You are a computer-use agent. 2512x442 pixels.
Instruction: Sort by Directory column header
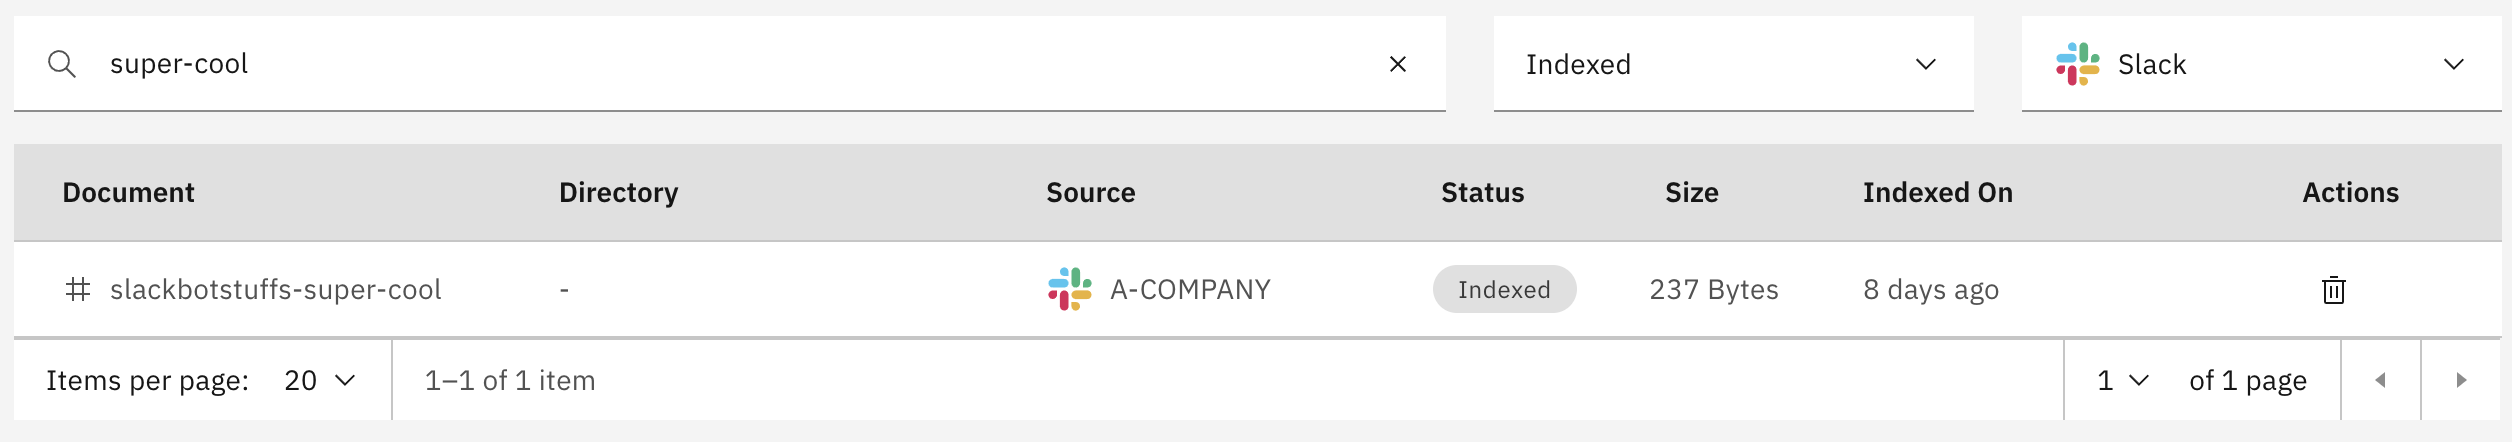[x=618, y=193]
